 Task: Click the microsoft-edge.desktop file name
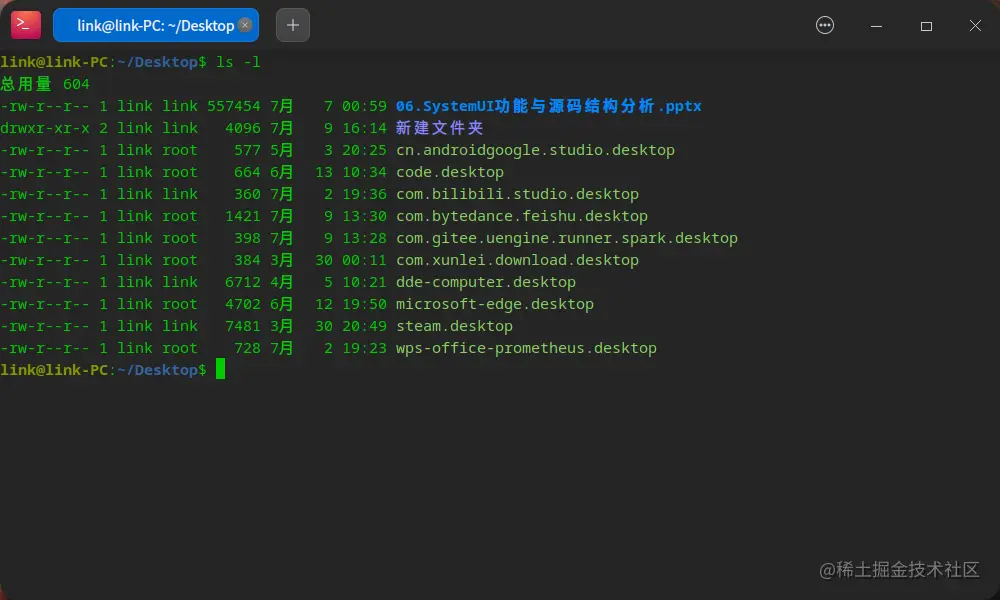click(495, 304)
